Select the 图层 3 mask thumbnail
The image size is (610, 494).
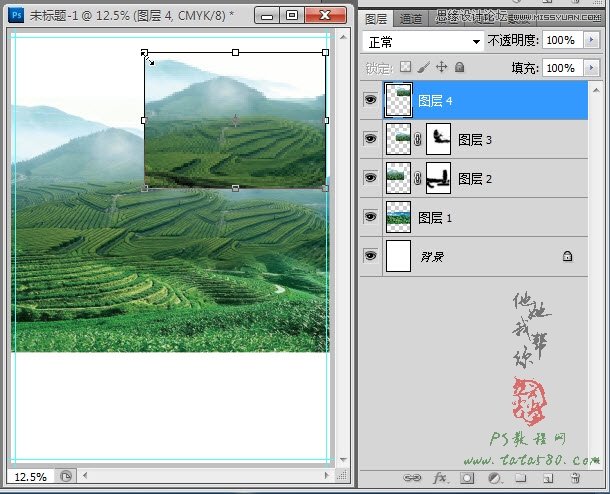[439, 139]
